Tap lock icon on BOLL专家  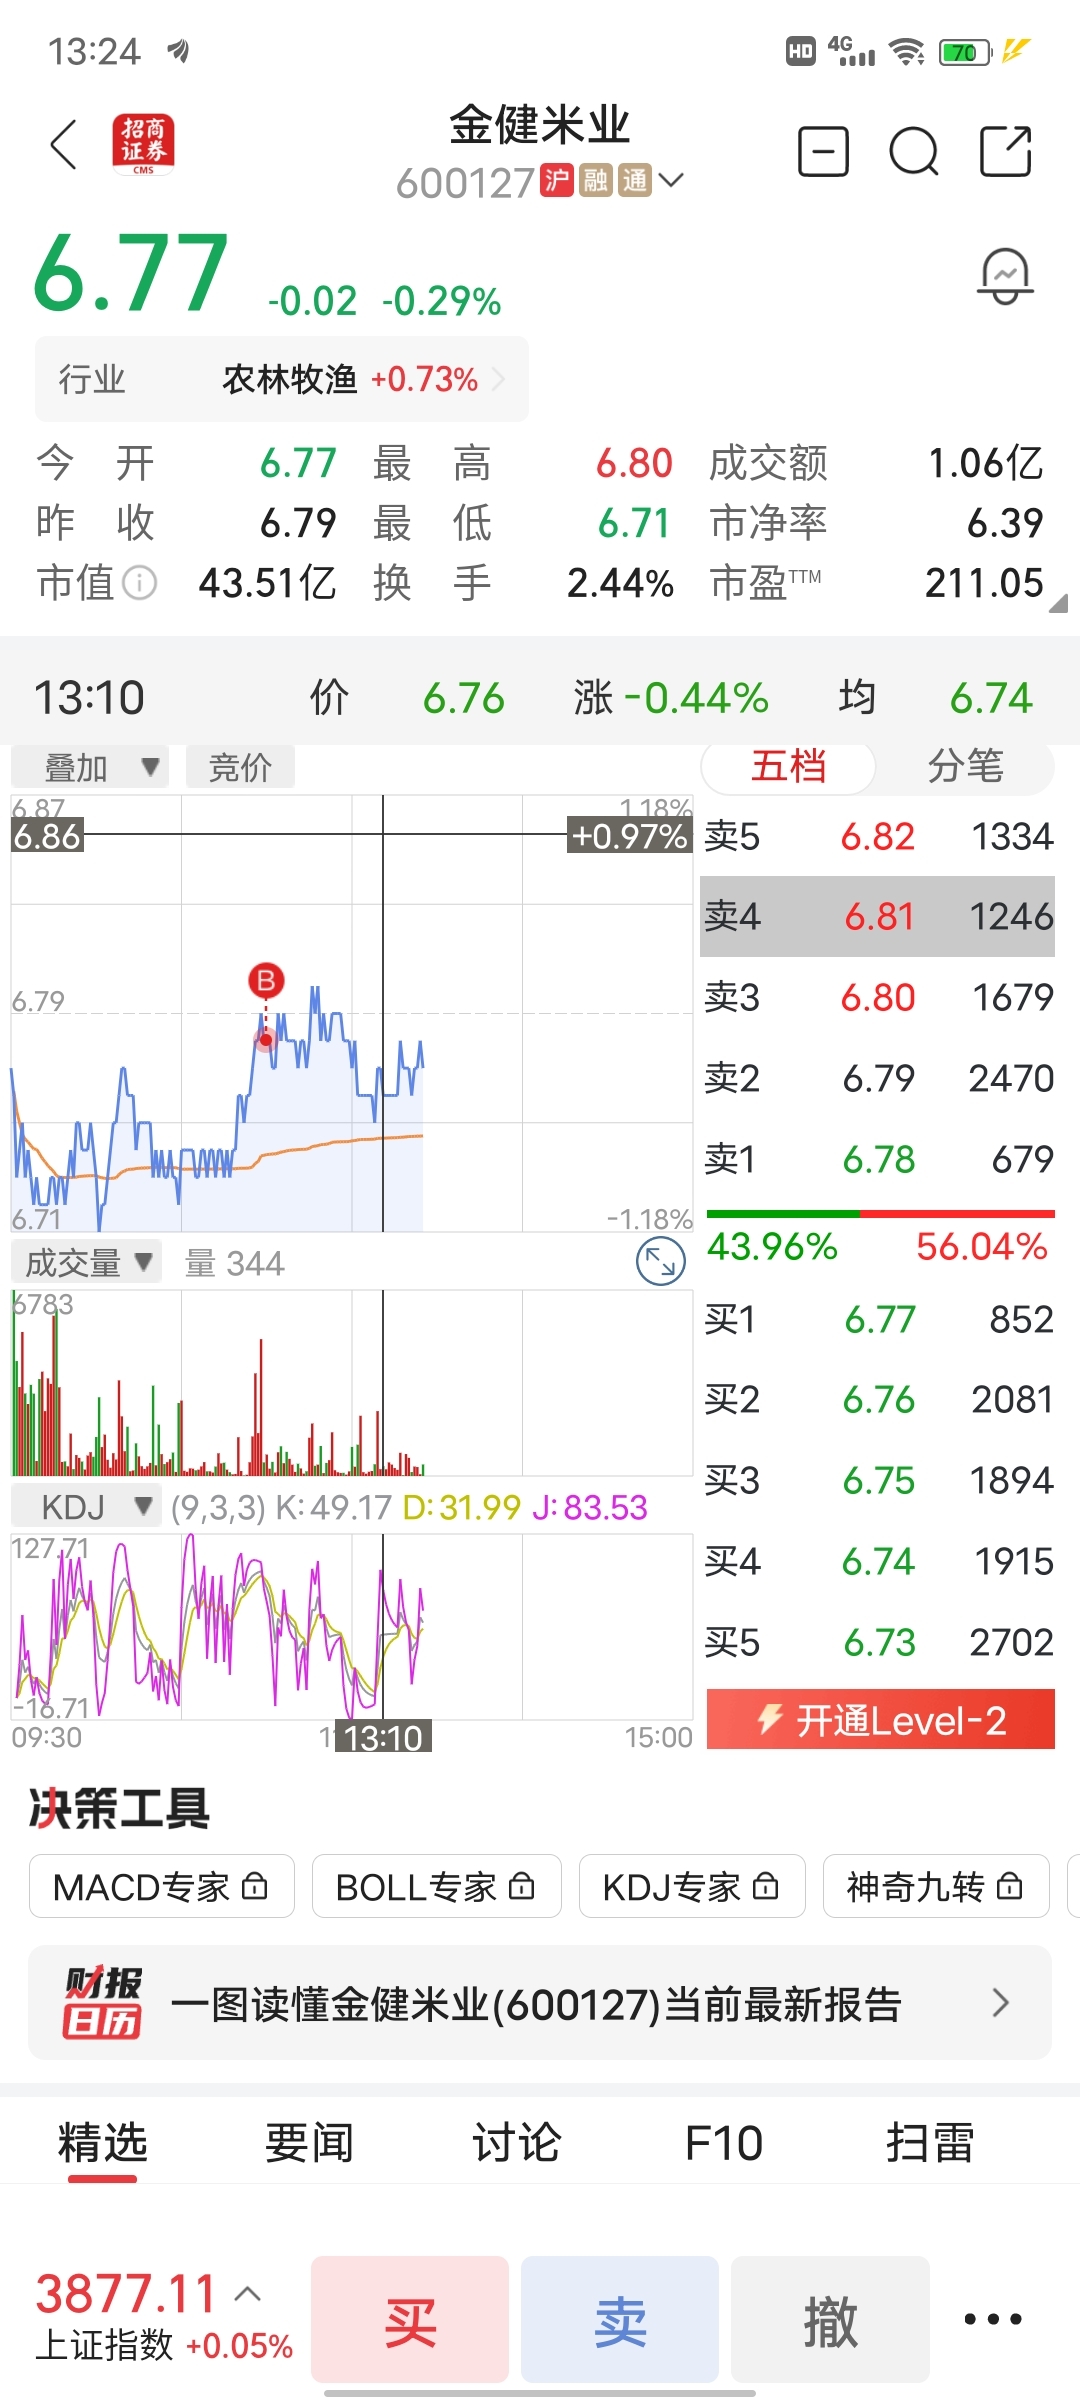(522, 1886)
